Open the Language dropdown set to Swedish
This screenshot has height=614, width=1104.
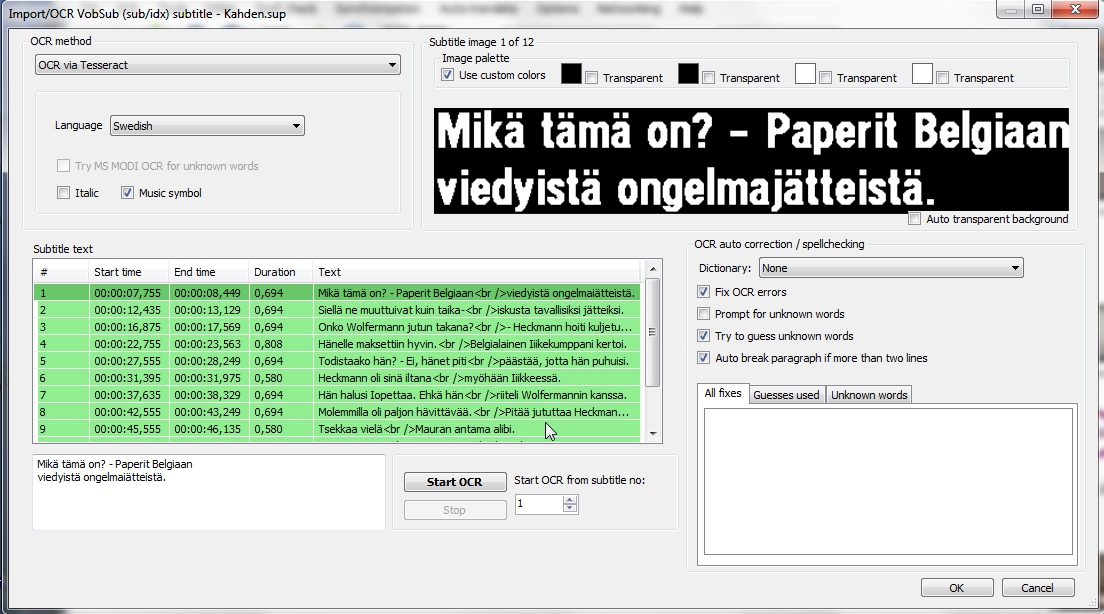tap(207, 126)
